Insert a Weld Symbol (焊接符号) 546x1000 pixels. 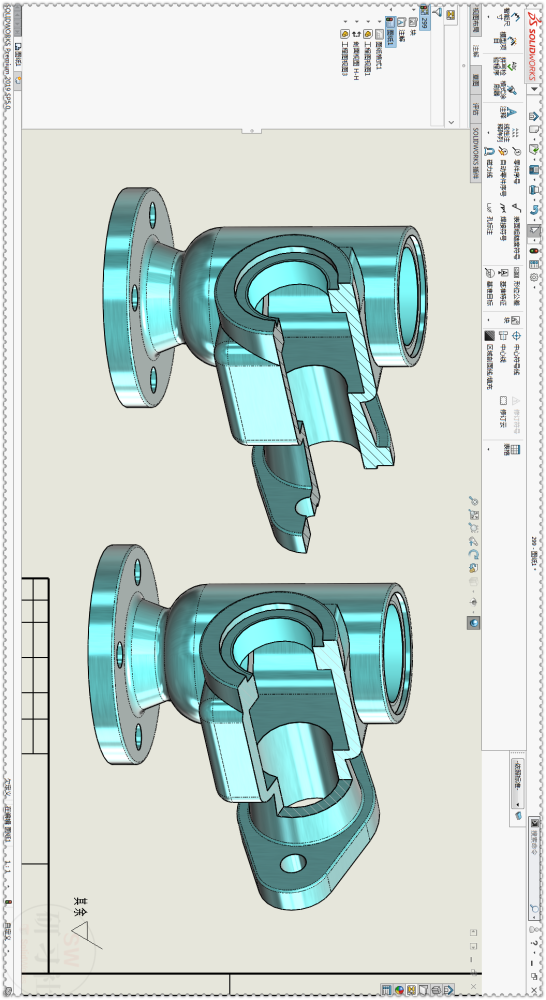(x=503, y=223)
